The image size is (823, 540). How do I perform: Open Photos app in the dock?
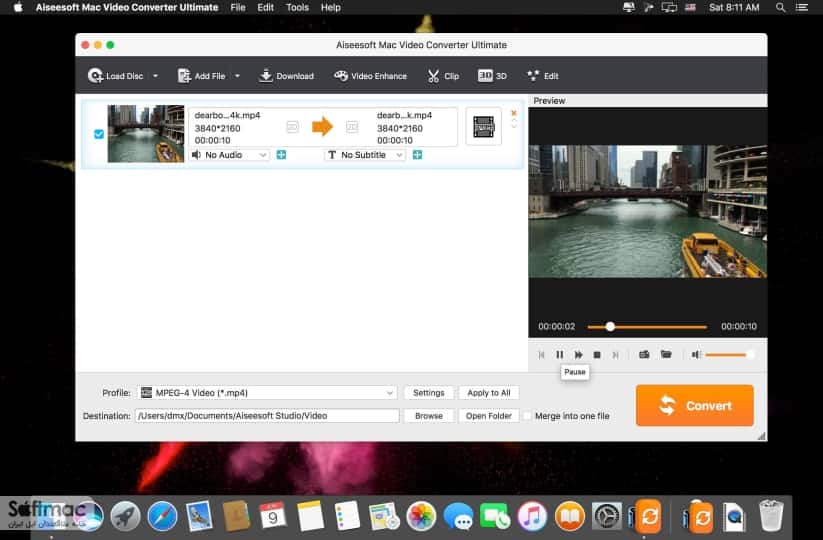tap(421, 516)
